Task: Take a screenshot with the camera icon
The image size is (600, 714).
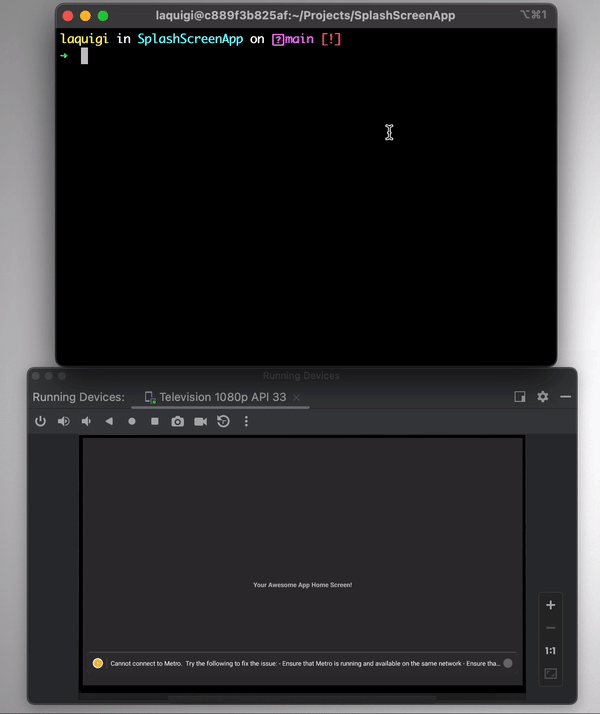Action: 178,421
